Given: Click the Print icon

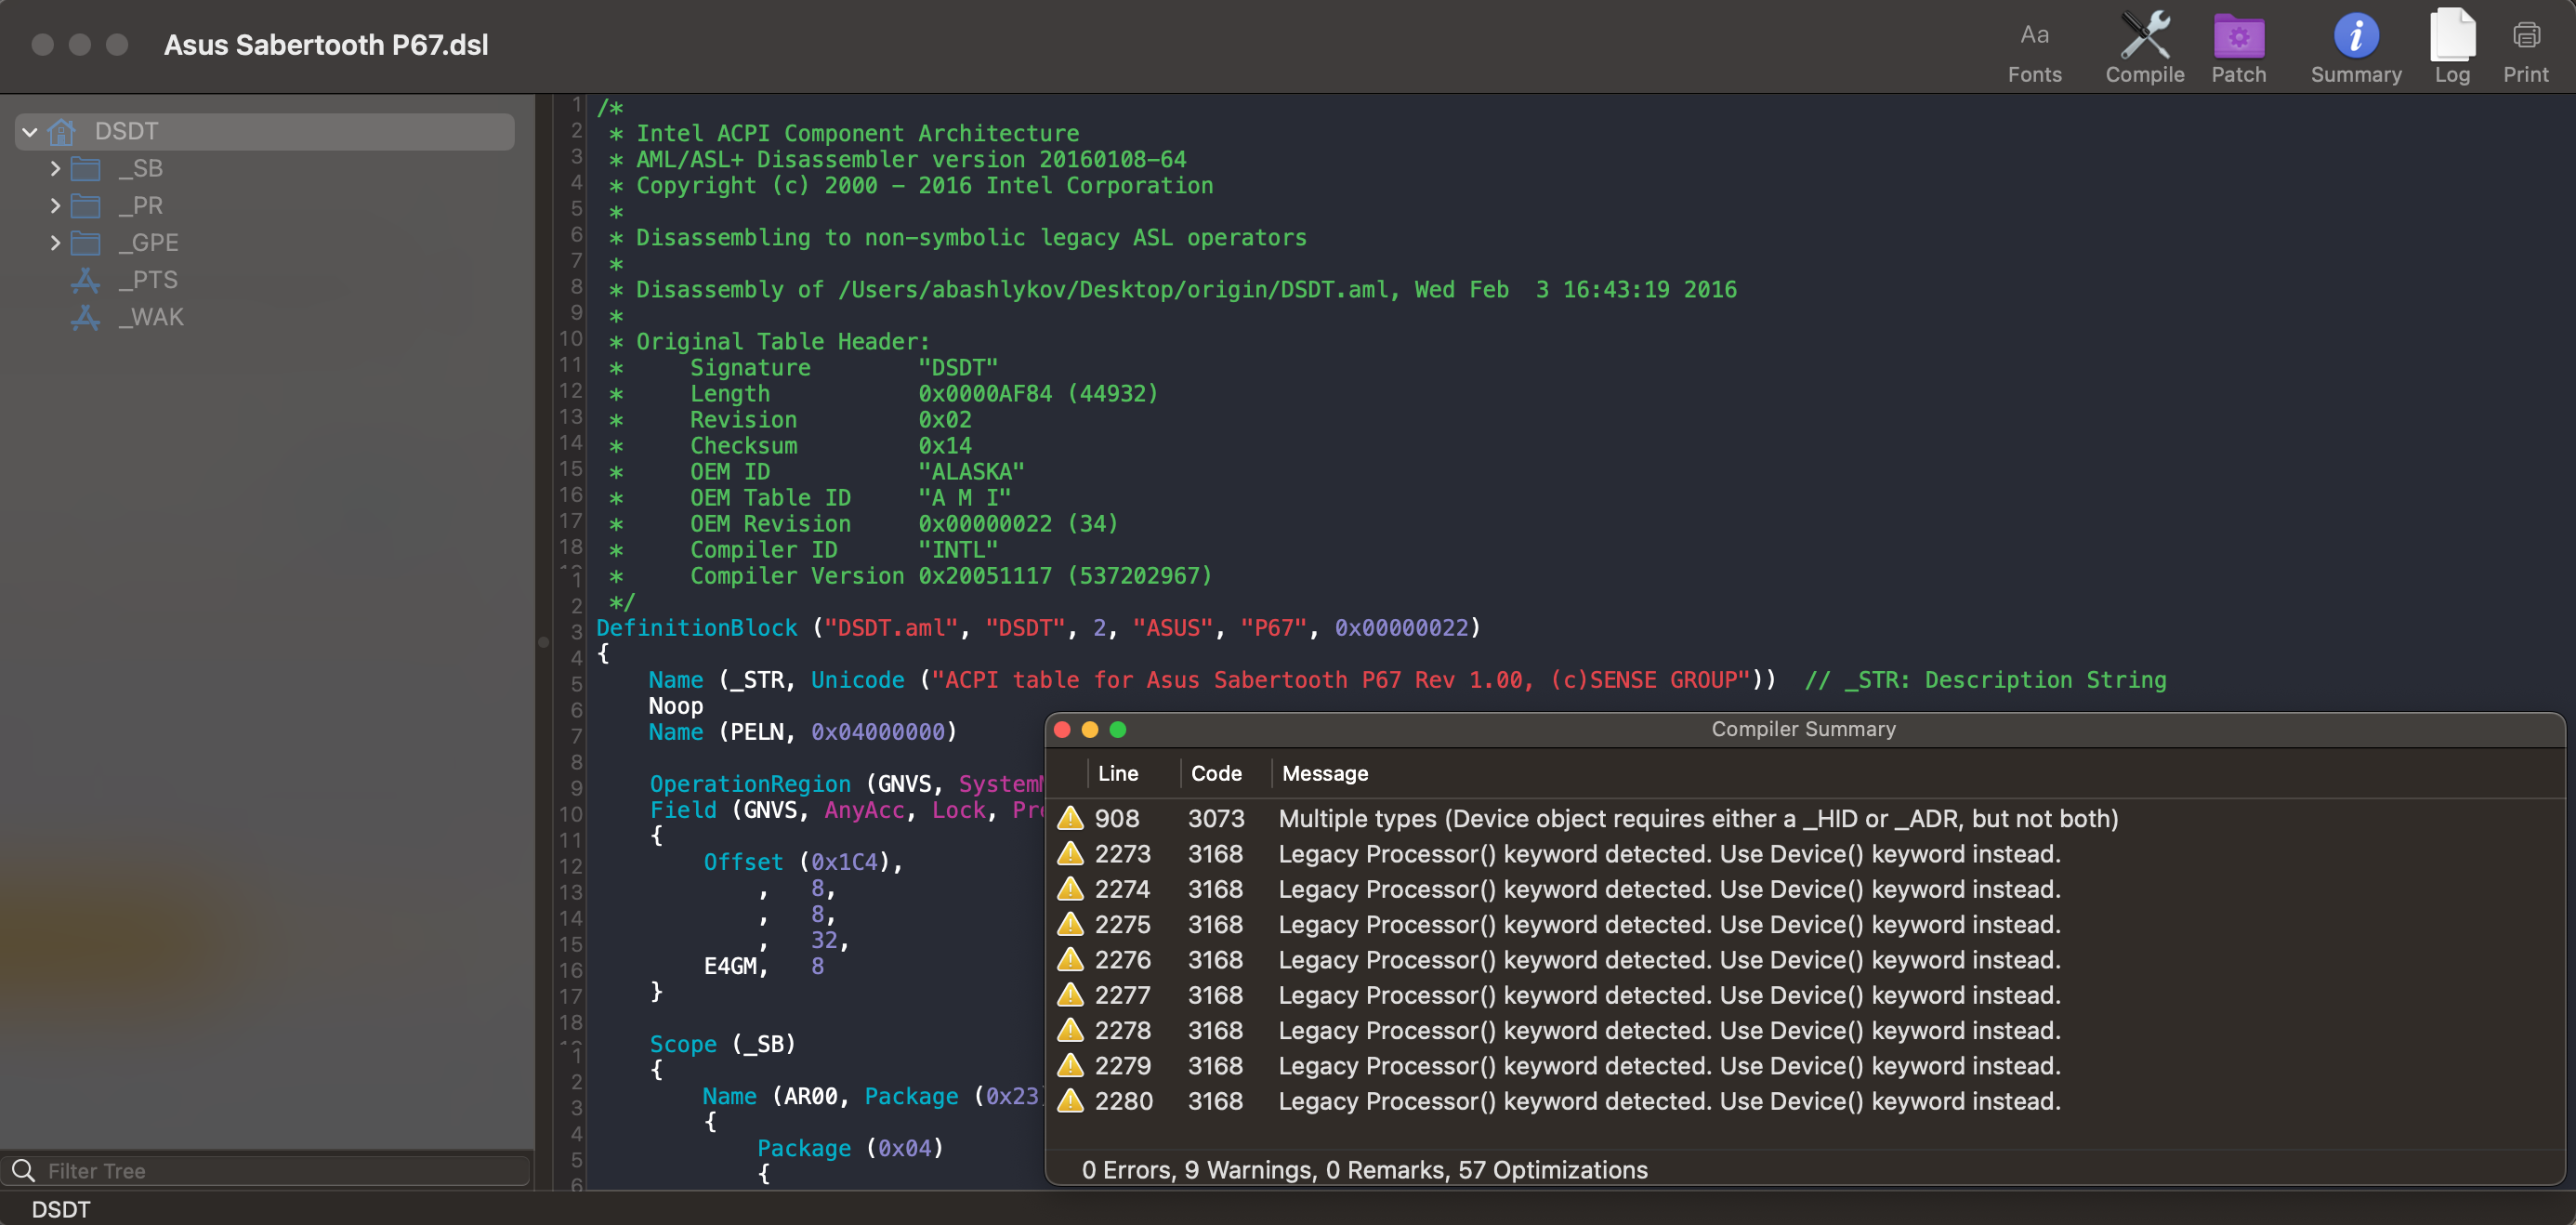Looking at the screenshot, I should [2525, 37].
